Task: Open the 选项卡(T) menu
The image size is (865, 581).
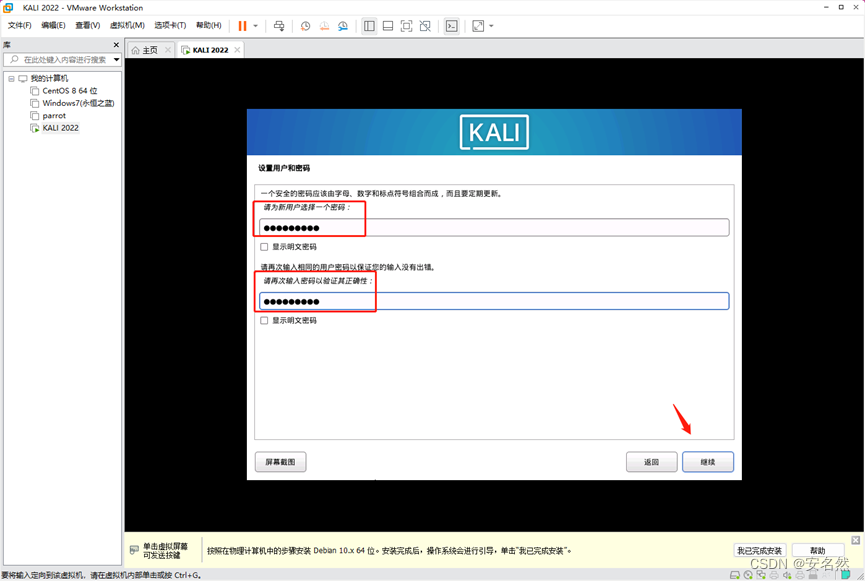Action: pos(170,25)
